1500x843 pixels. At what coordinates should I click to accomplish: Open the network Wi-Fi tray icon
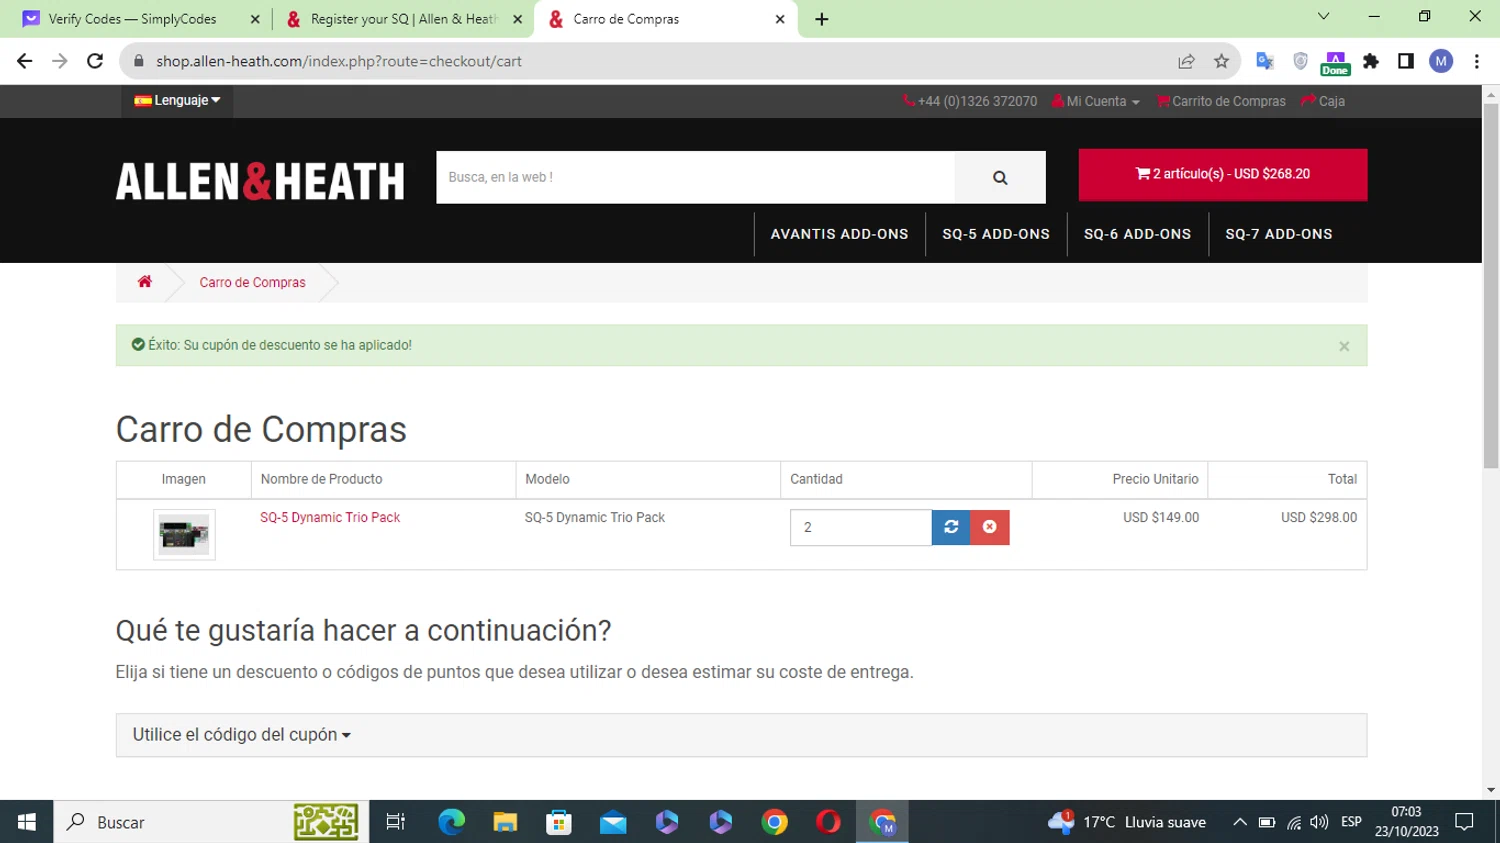tap(1294, 822)
